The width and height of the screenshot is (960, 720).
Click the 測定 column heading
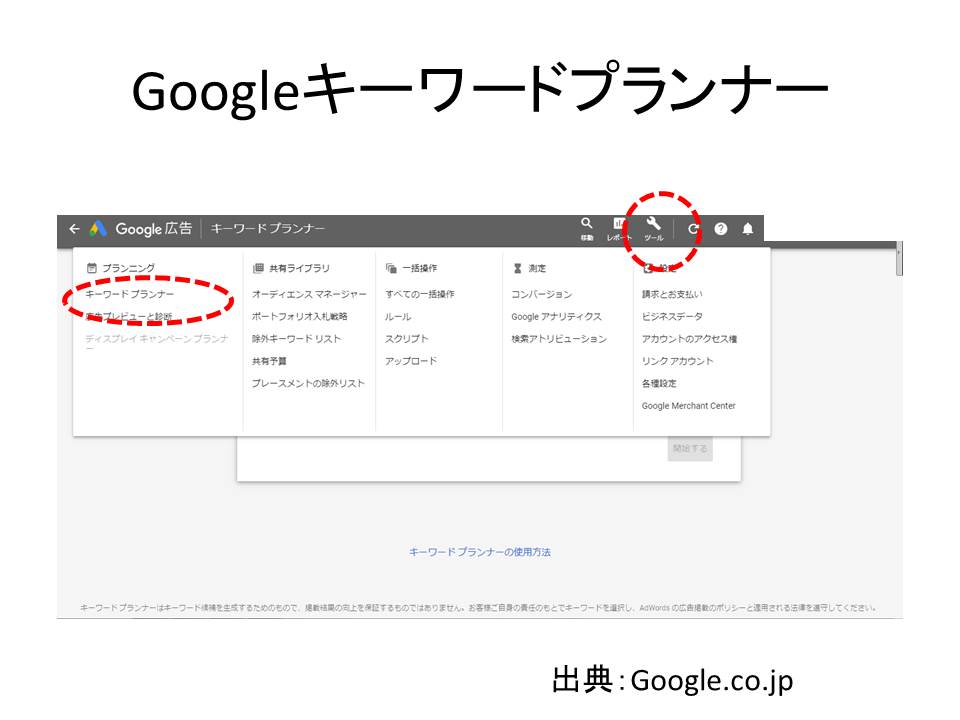(537, 268)
